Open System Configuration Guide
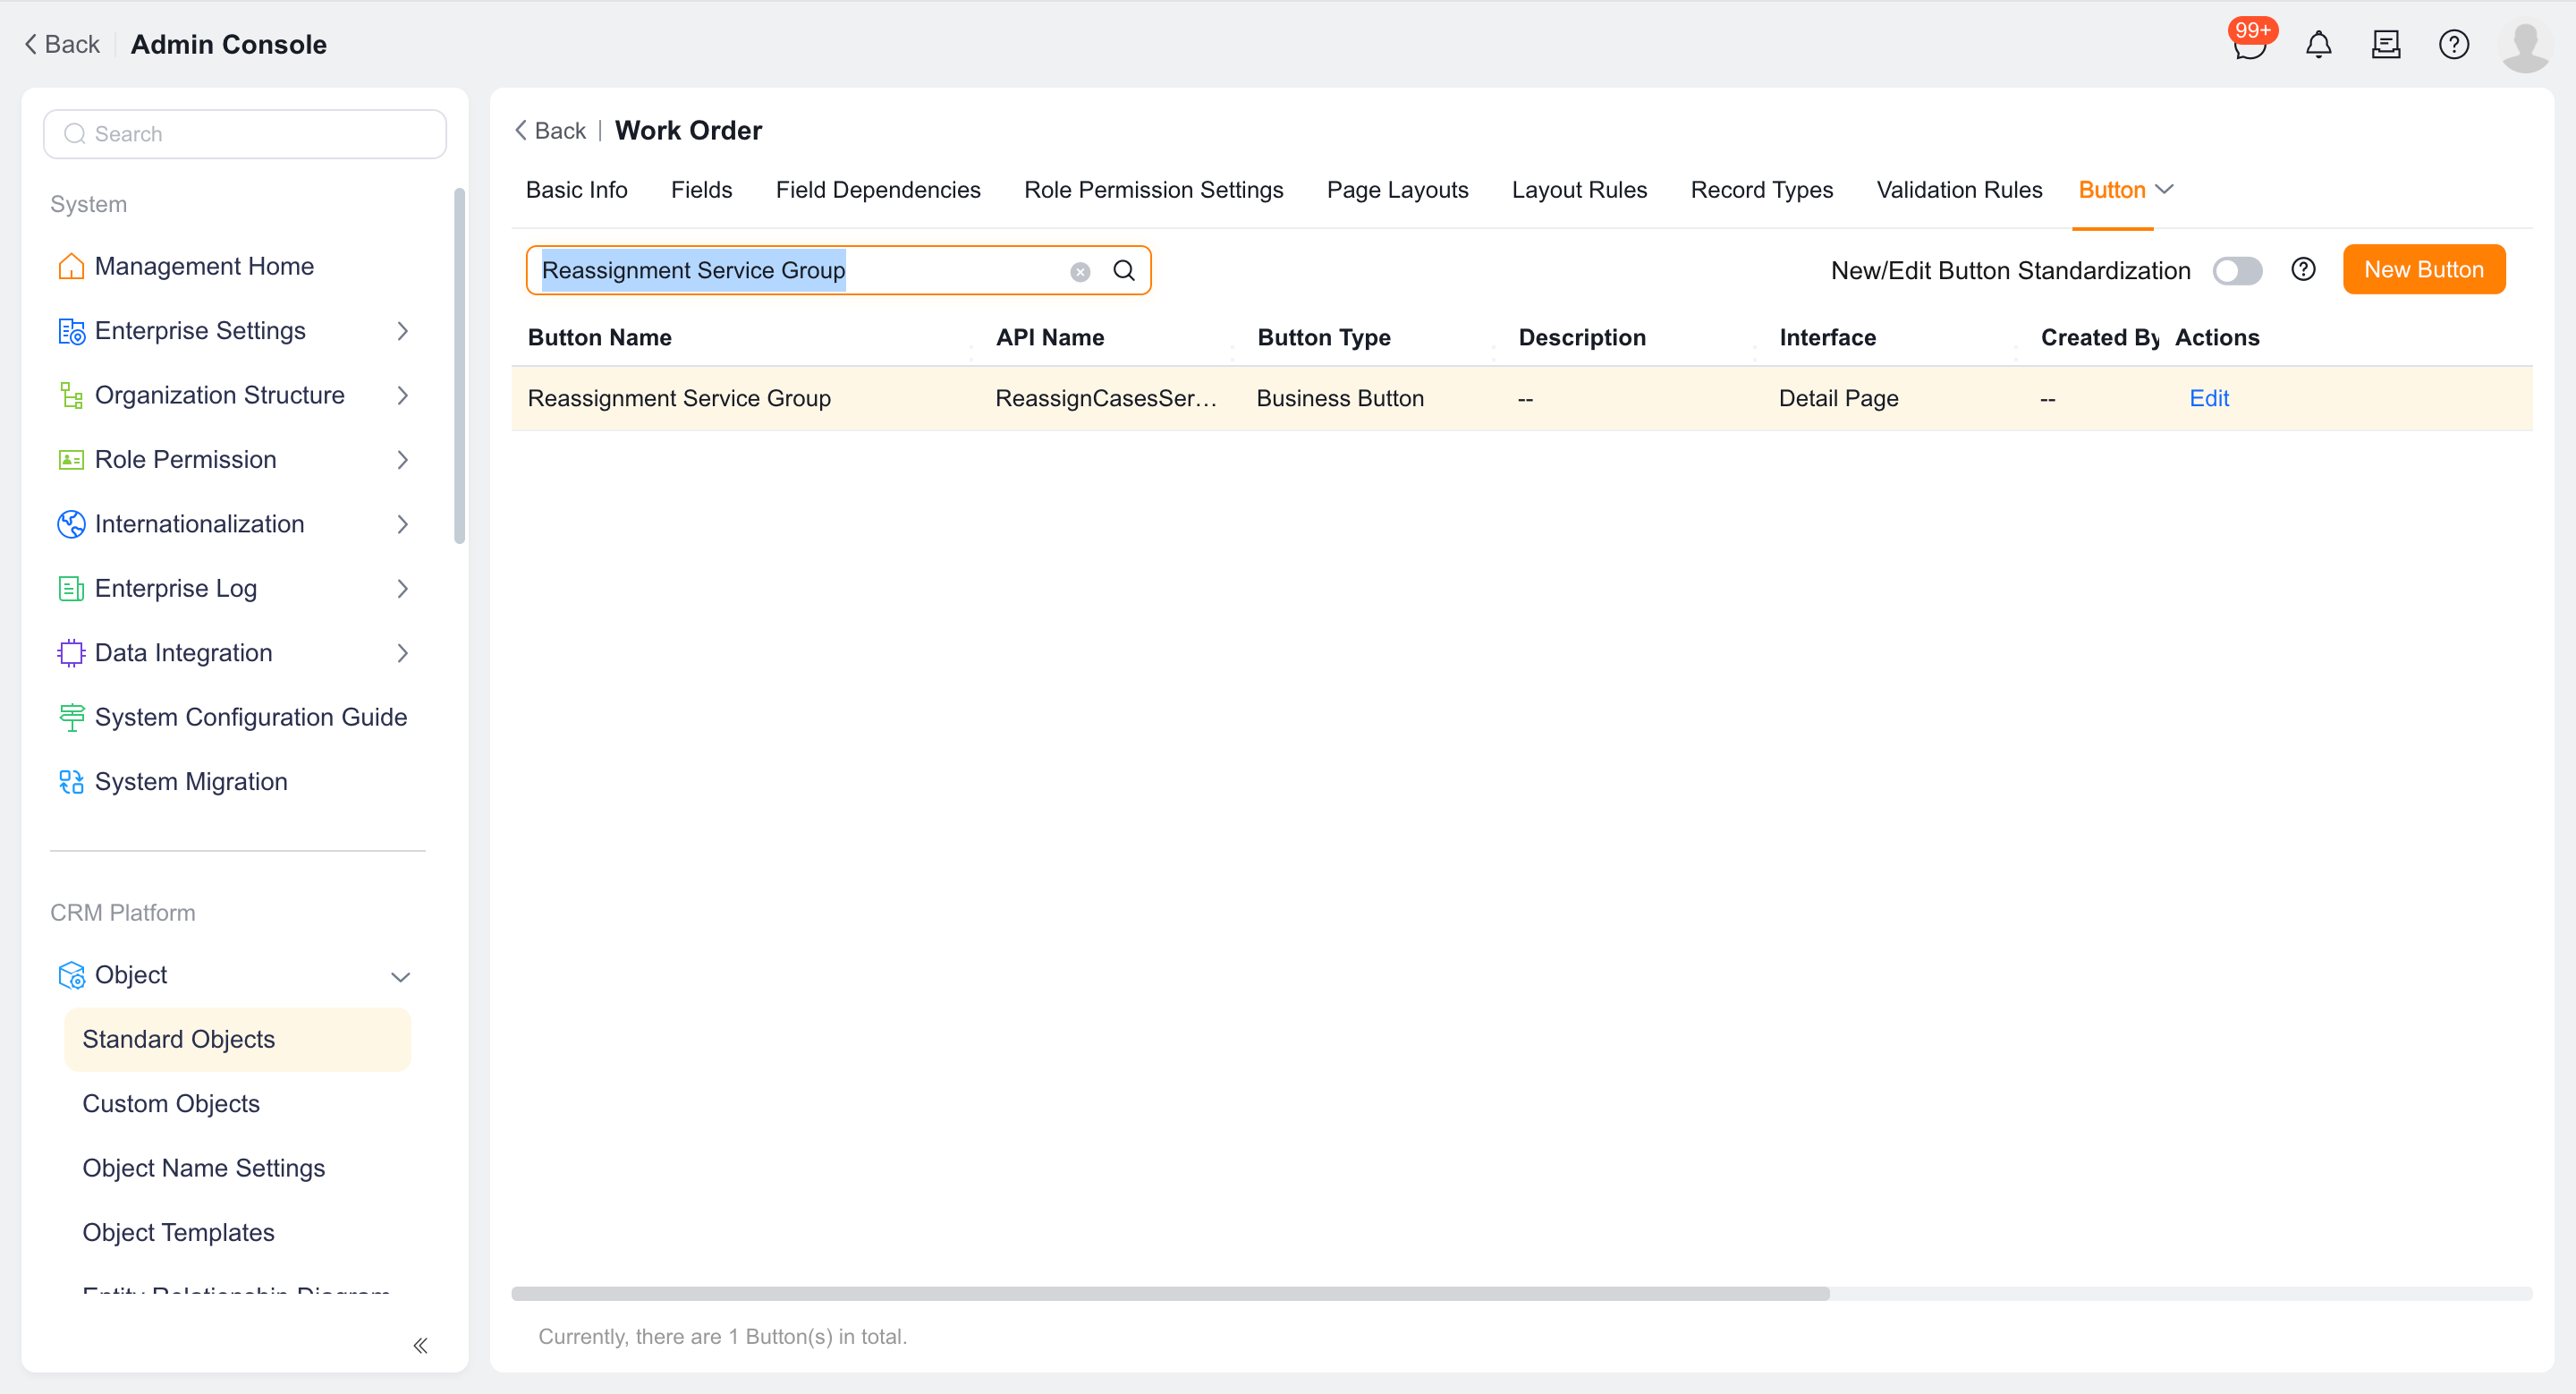 click(251, 717)
